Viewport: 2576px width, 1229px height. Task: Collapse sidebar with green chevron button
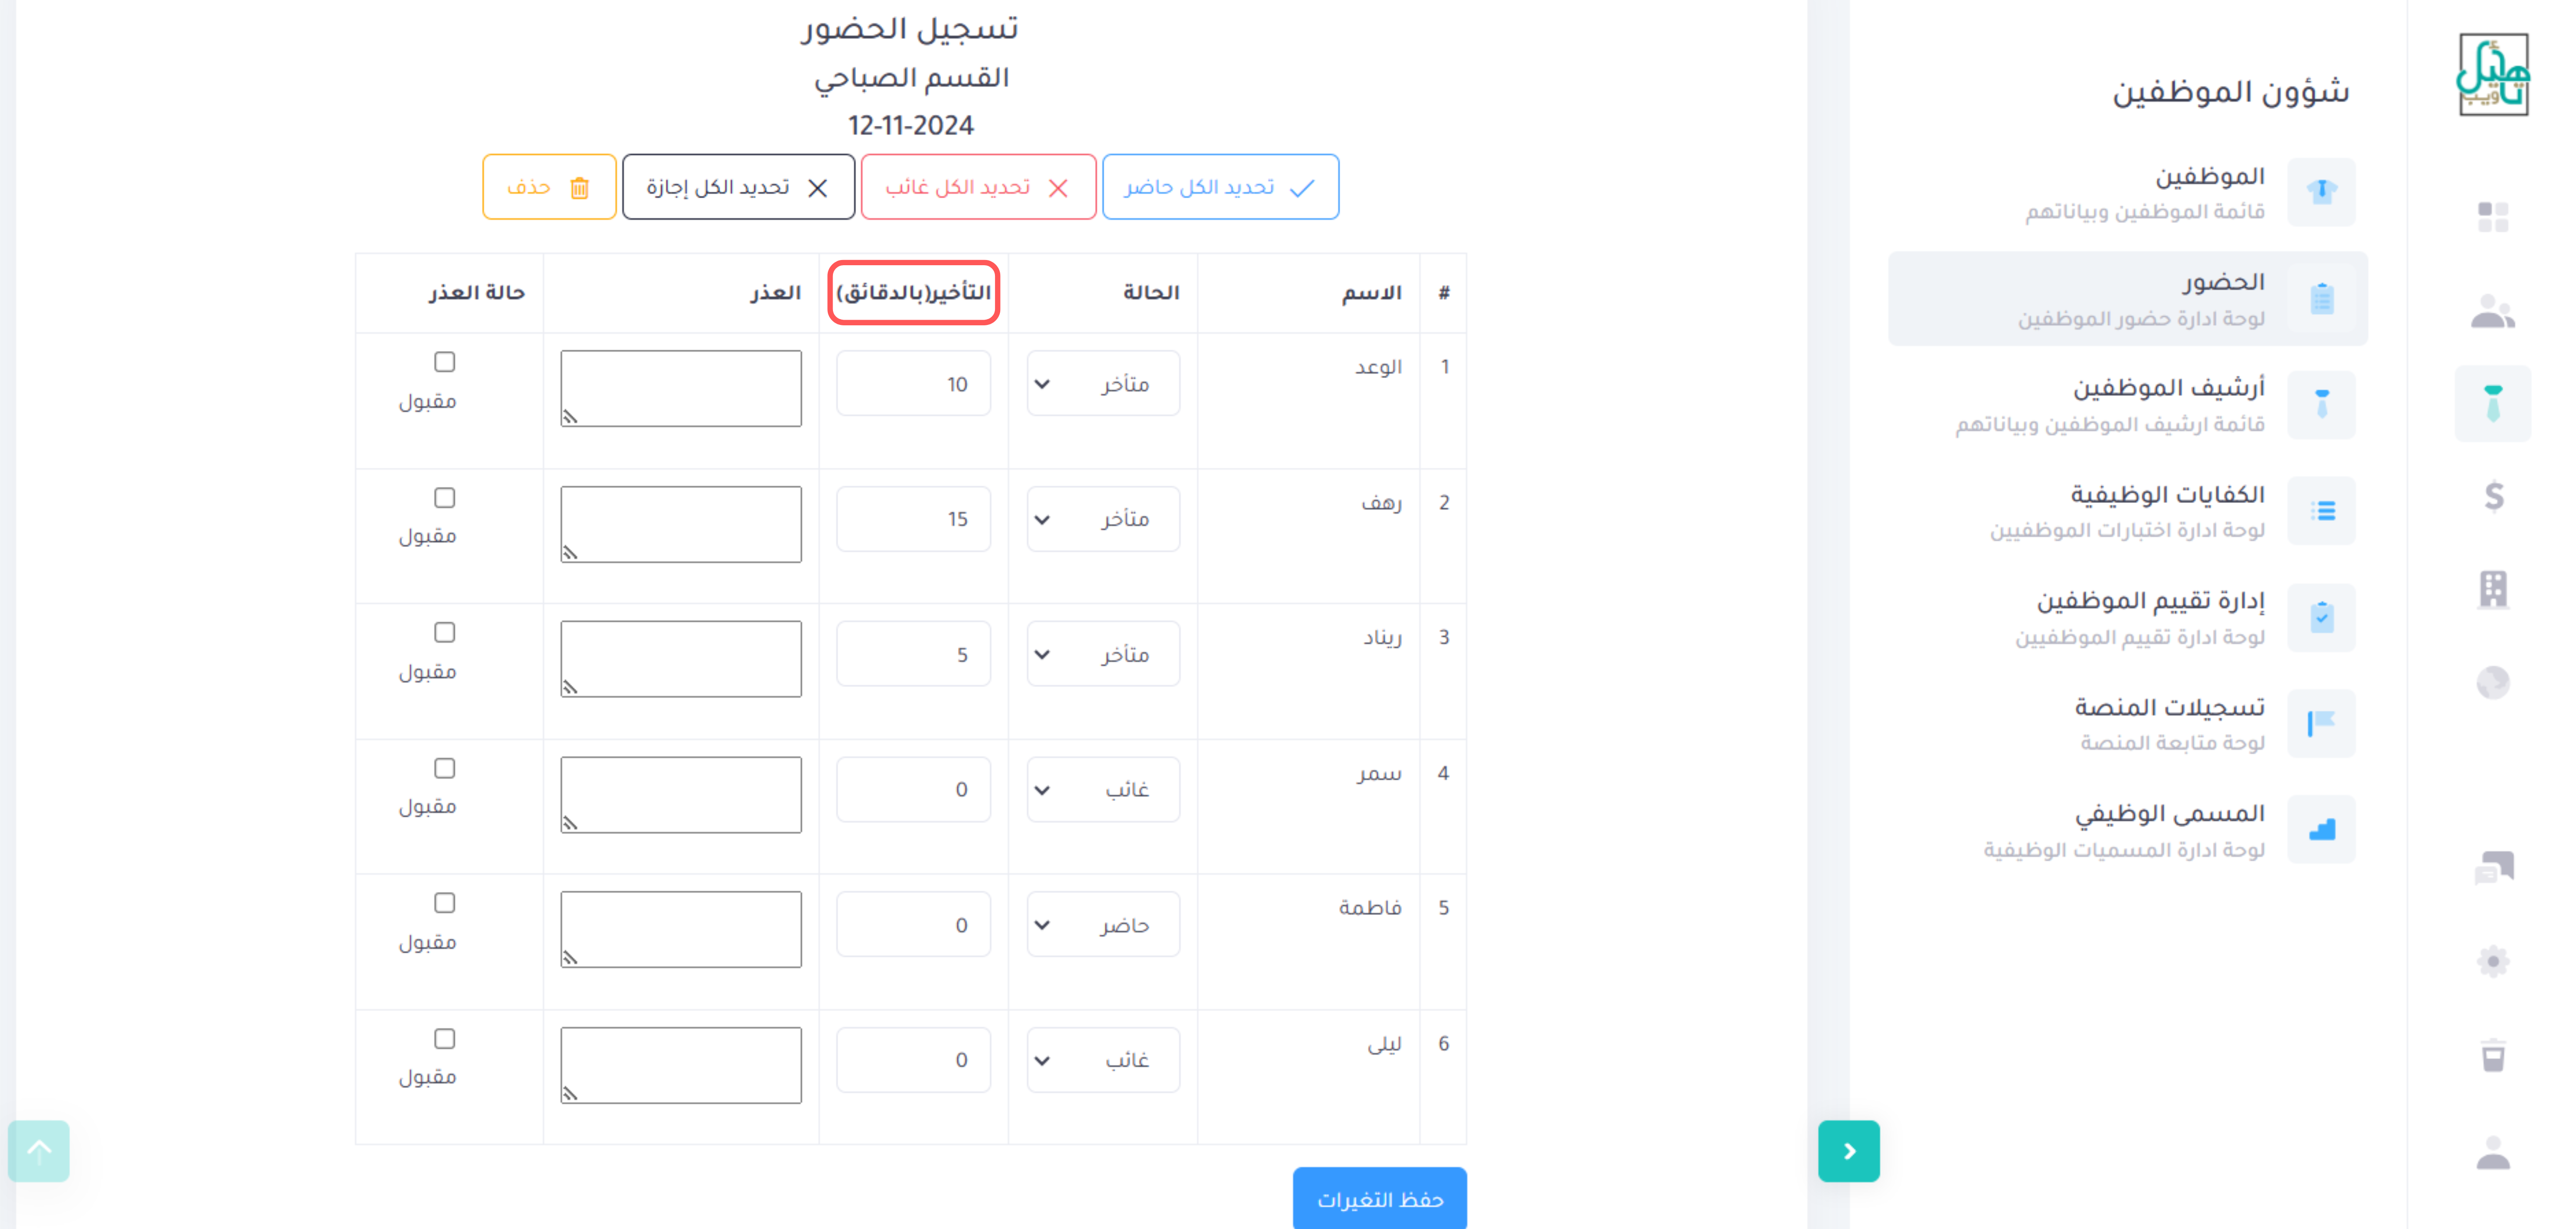tap(1849, 1151)
